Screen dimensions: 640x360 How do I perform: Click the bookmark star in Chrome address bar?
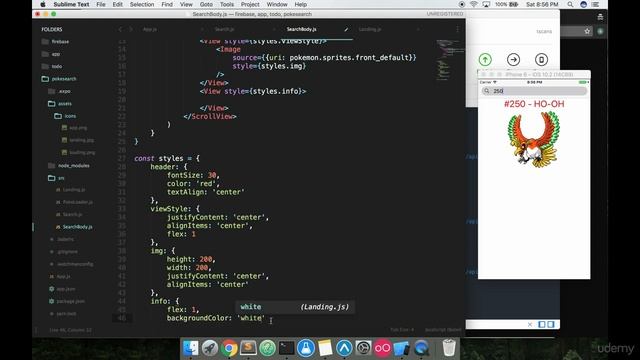[x=587, y=31]
